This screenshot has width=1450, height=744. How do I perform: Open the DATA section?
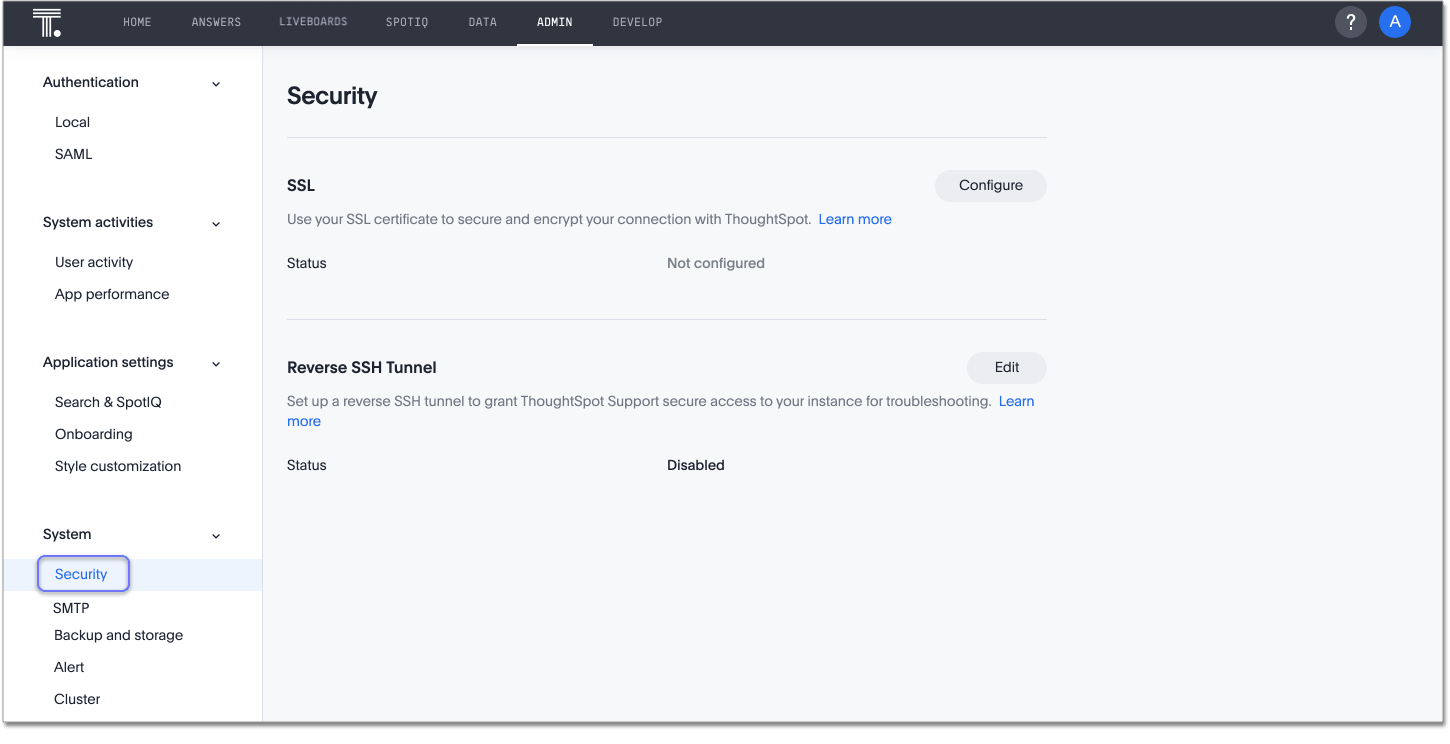pos(482,21)
